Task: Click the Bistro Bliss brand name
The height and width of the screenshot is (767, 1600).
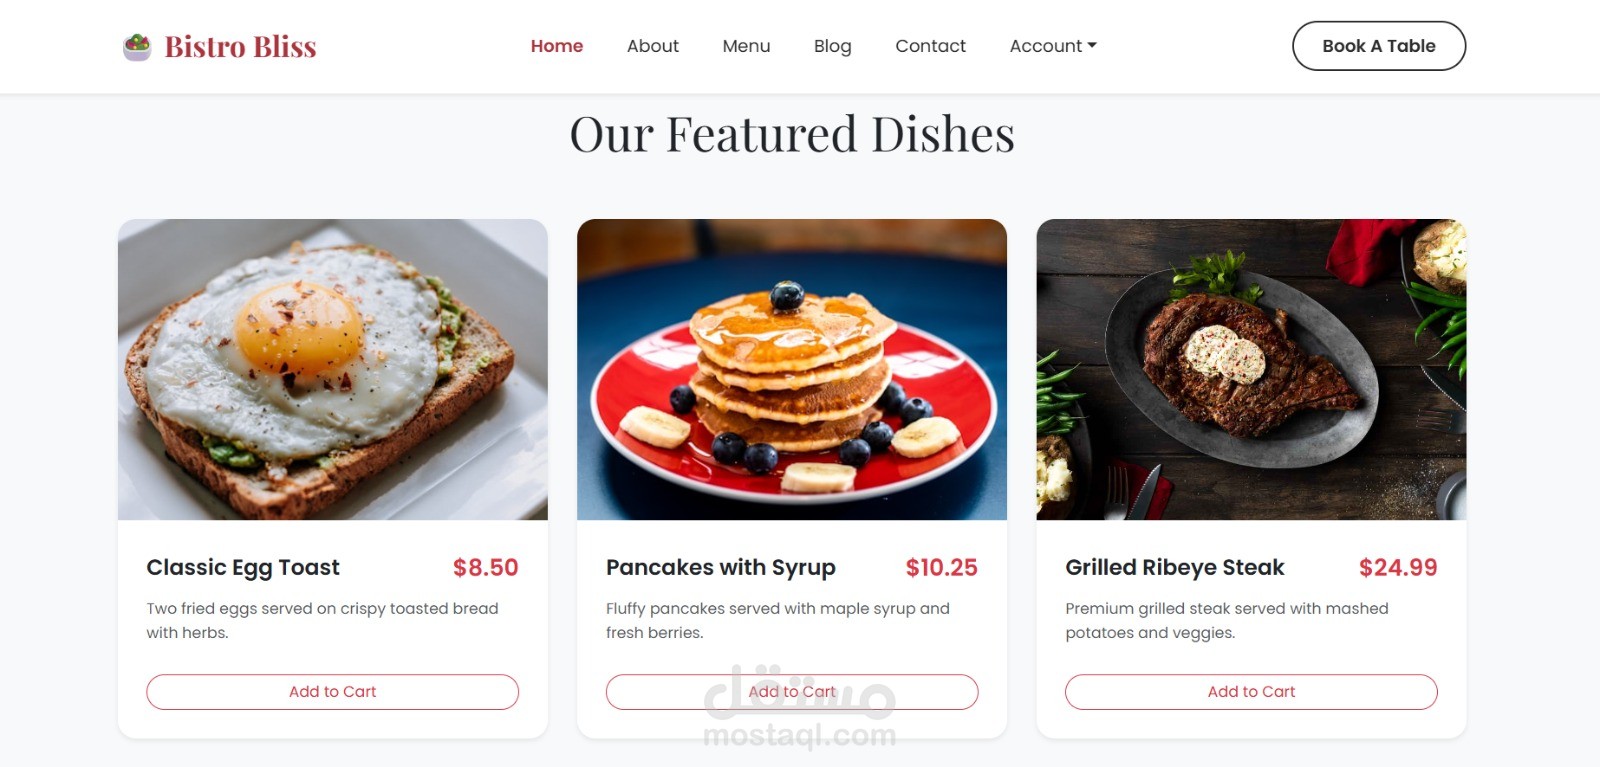Action: (240, 47)
